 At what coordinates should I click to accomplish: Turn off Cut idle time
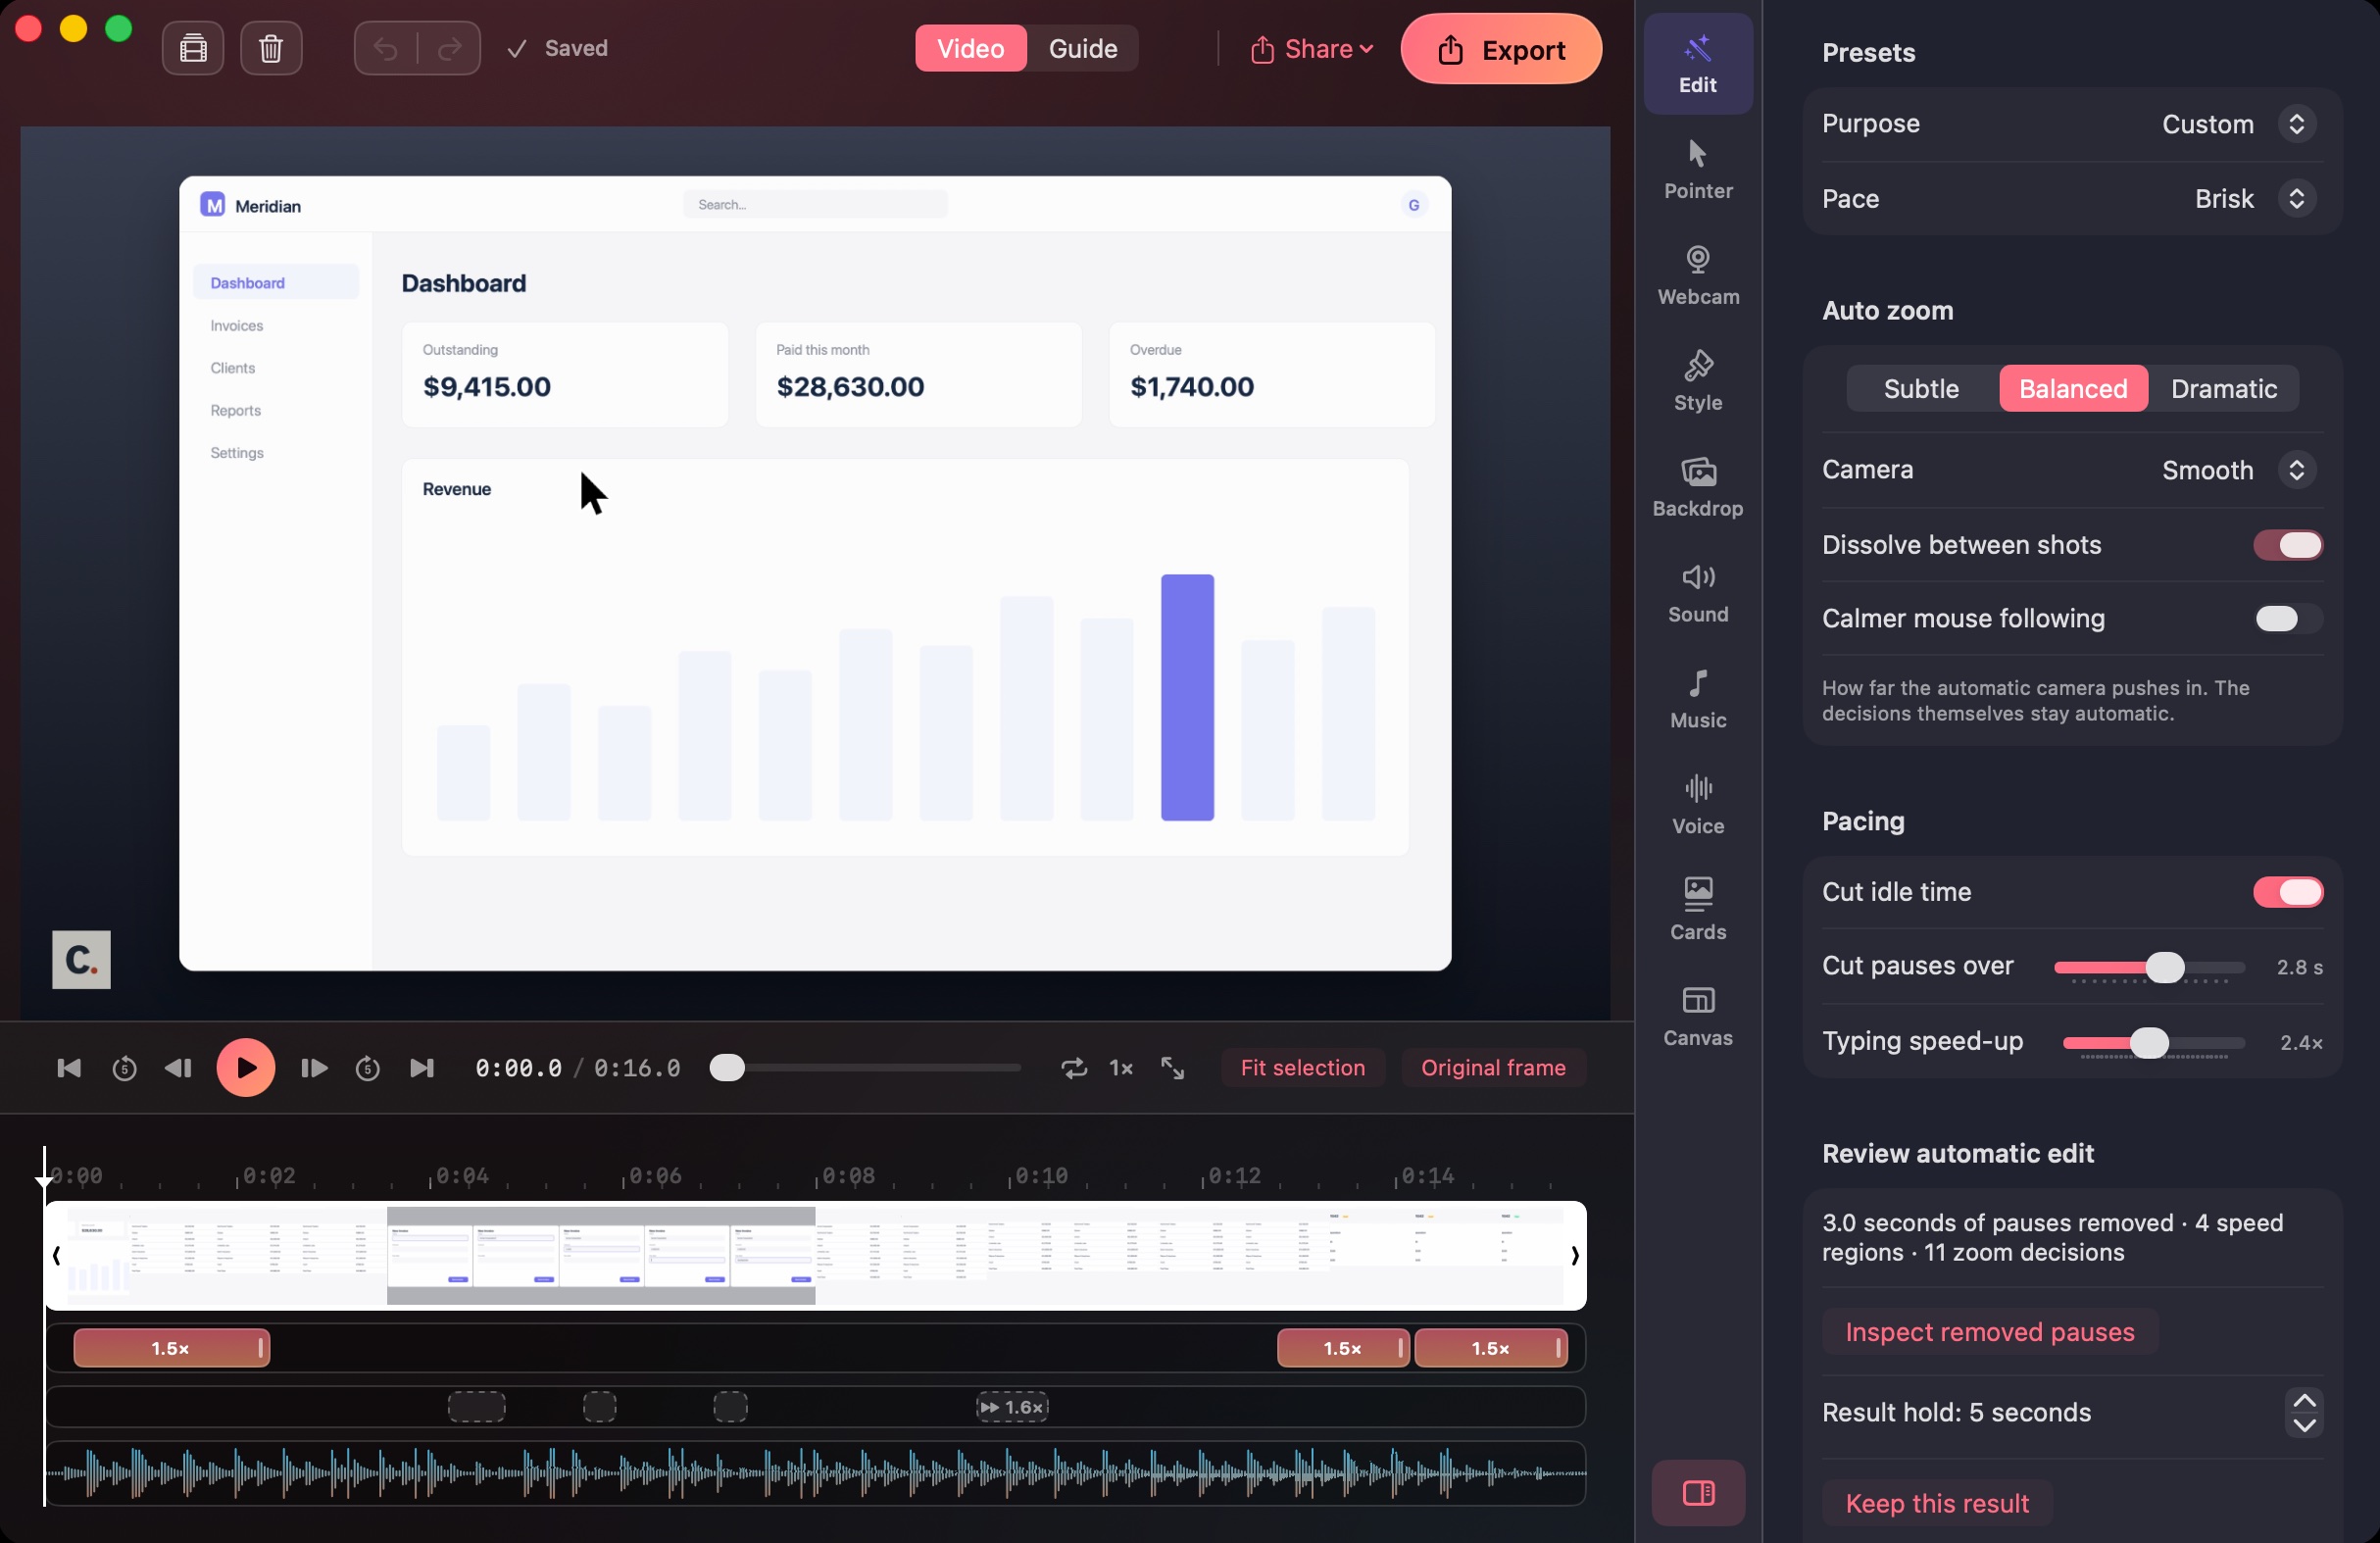[2287, 892]
